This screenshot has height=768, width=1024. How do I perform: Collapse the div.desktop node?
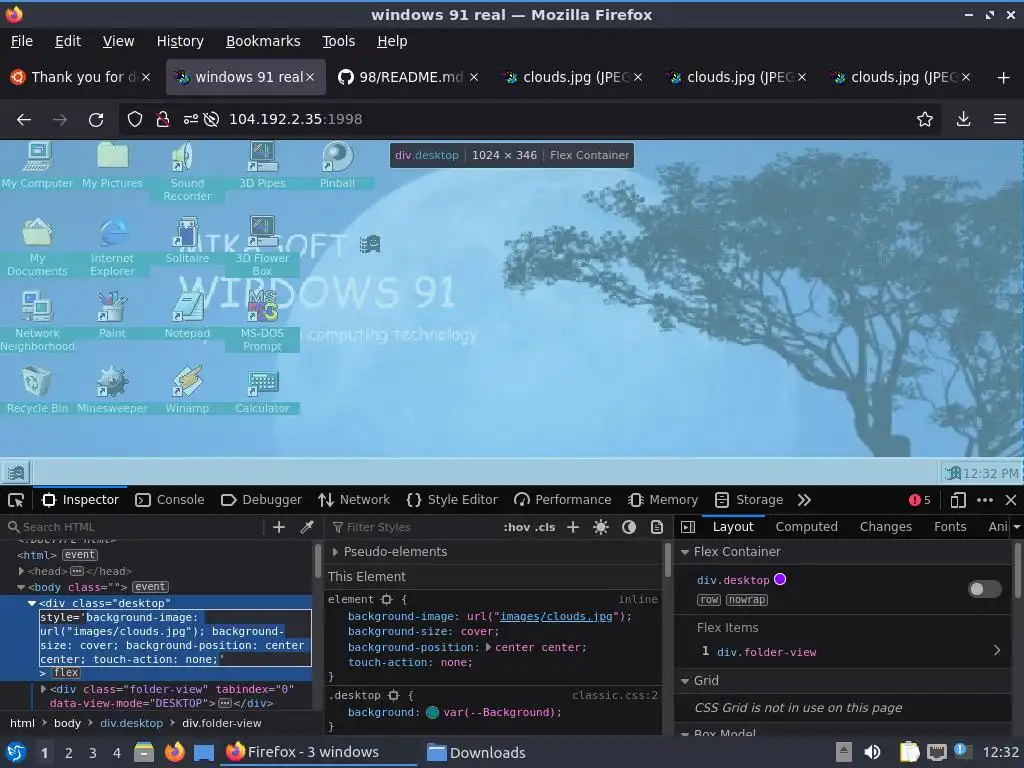pyautogui.click(x=31, y=603)
